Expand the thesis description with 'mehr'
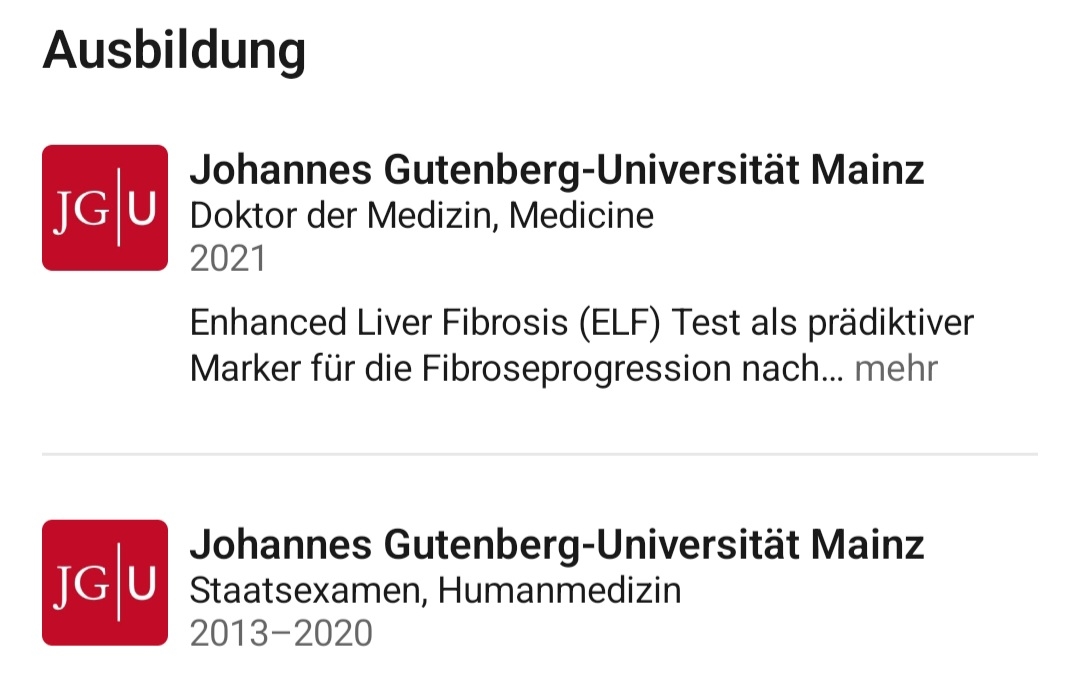Viewport: 1080px width, 683px height. (896, 369)
